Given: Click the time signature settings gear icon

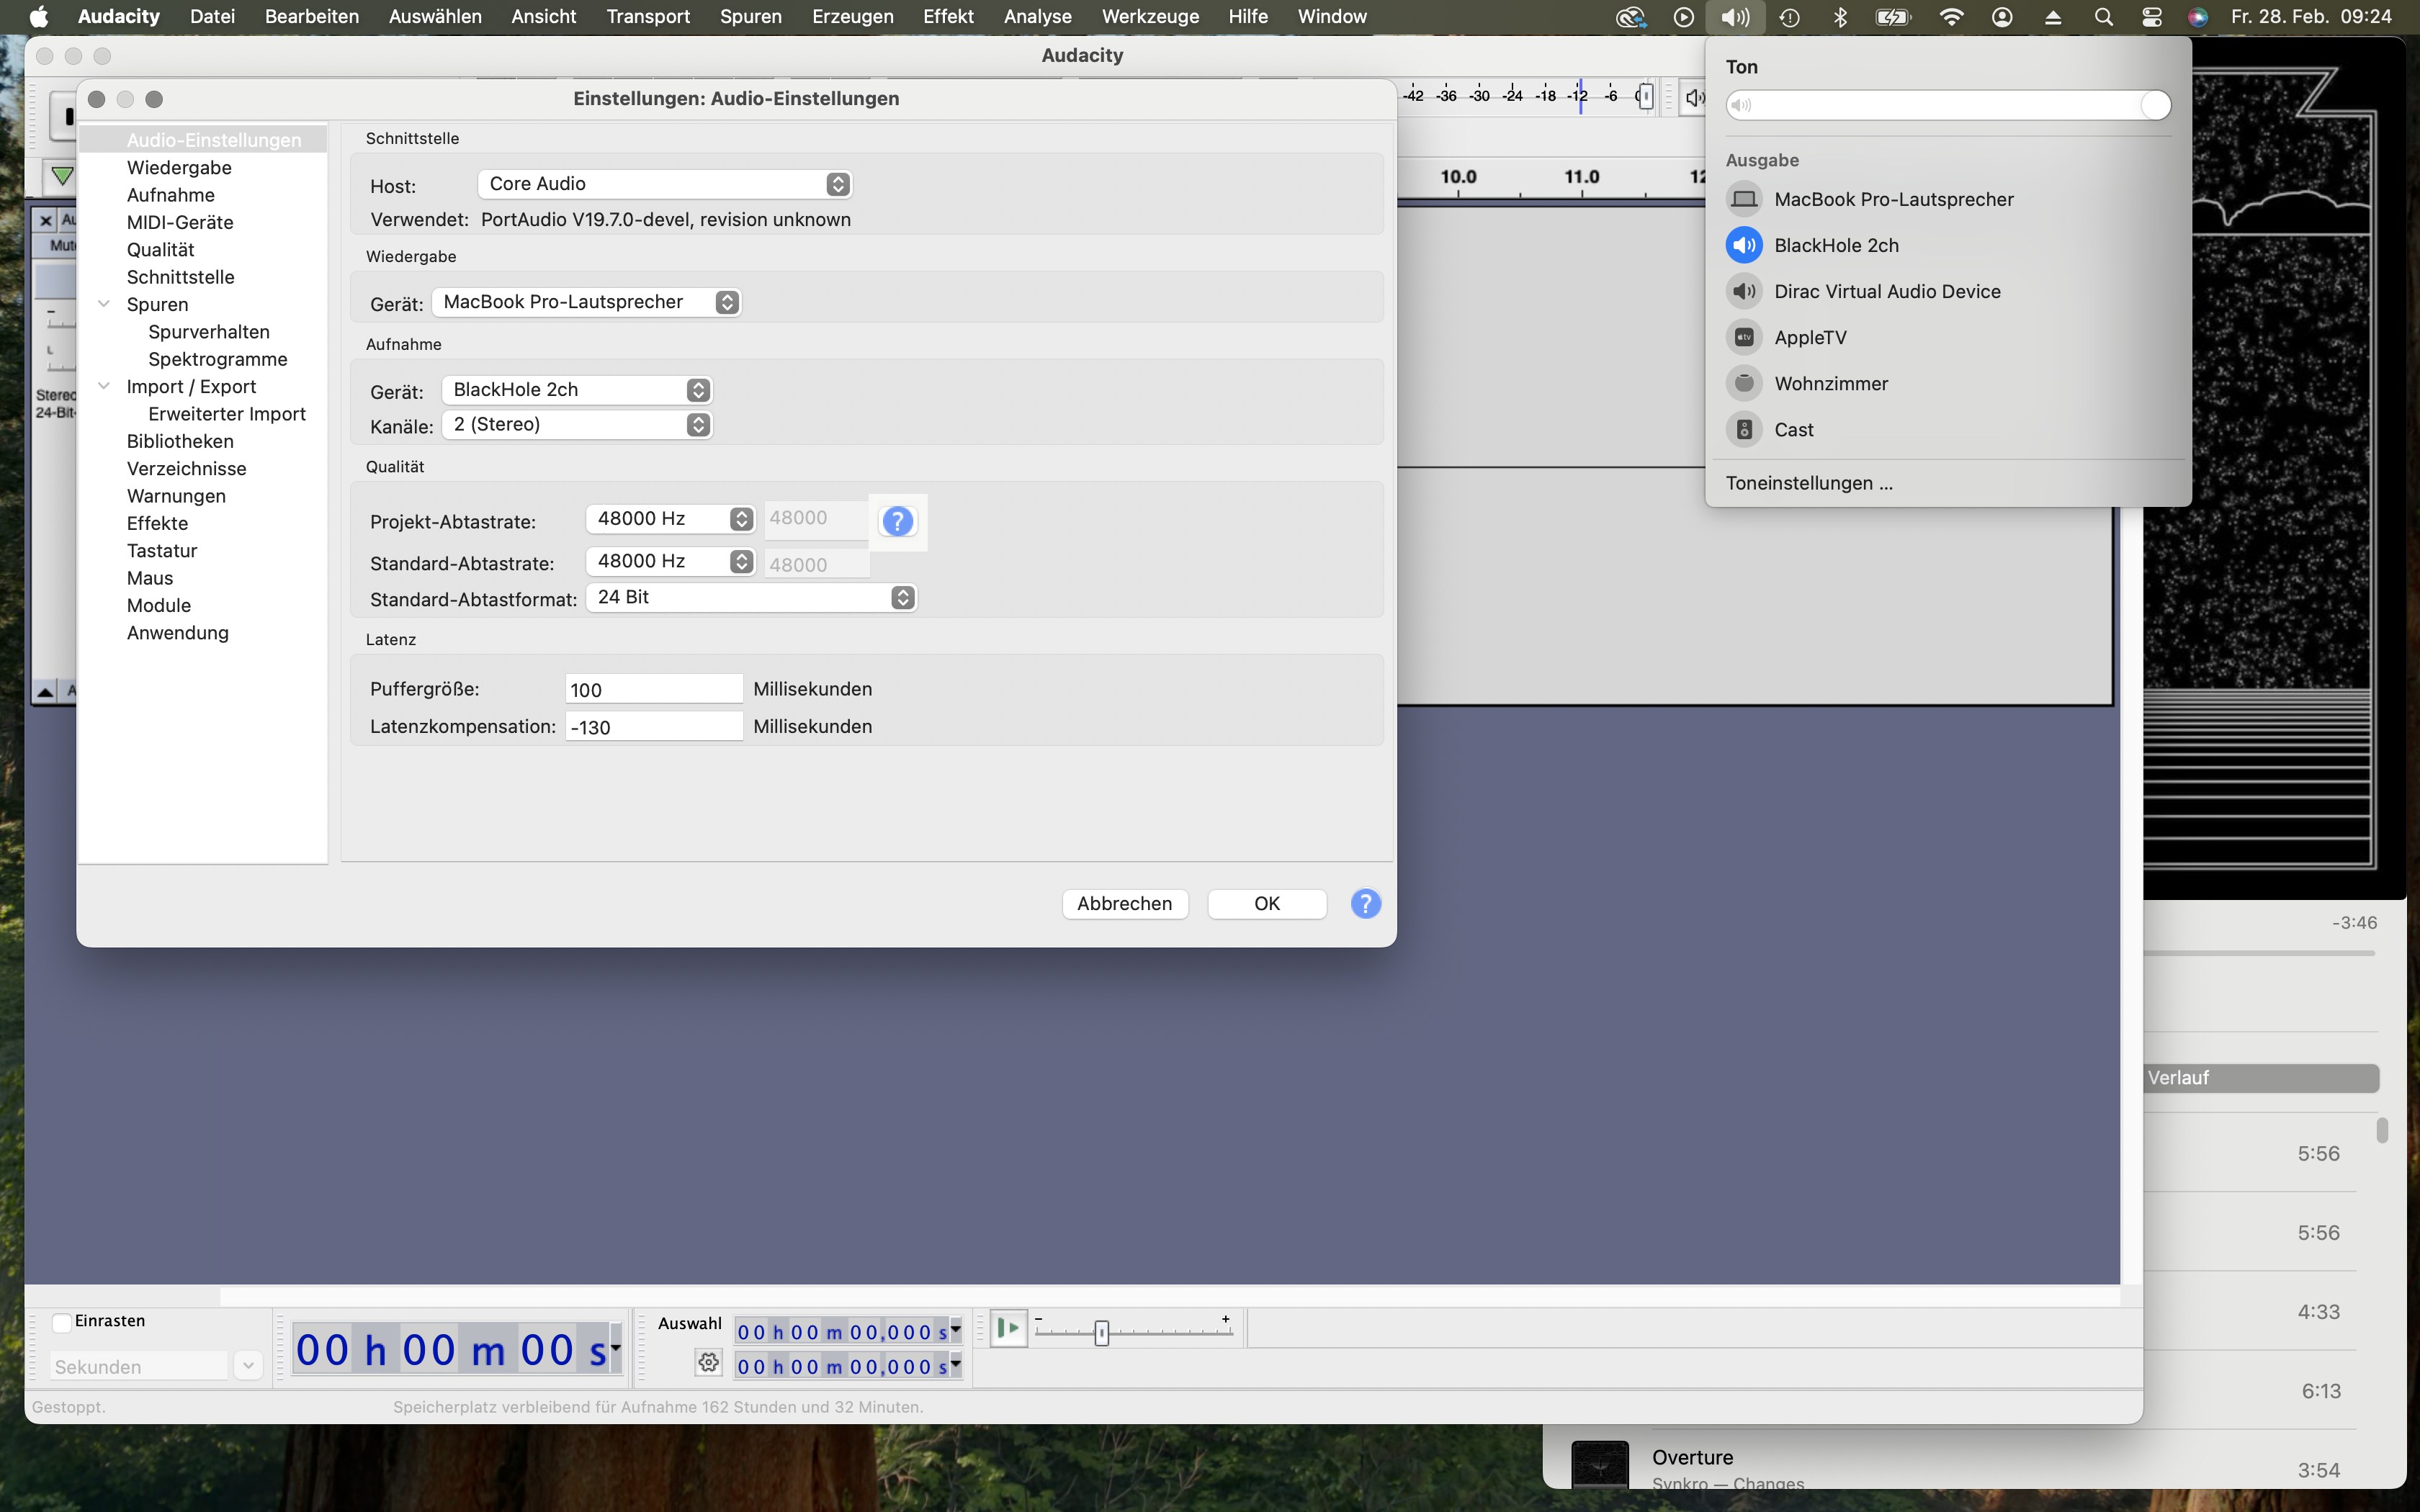Looking at the screenshot, I should point(709,1362).
